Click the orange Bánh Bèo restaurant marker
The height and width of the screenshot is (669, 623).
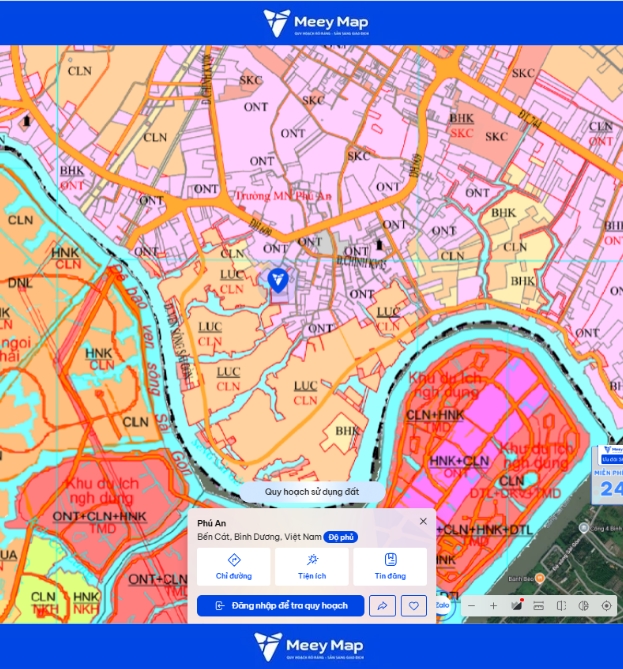click(x=540, y=579)
